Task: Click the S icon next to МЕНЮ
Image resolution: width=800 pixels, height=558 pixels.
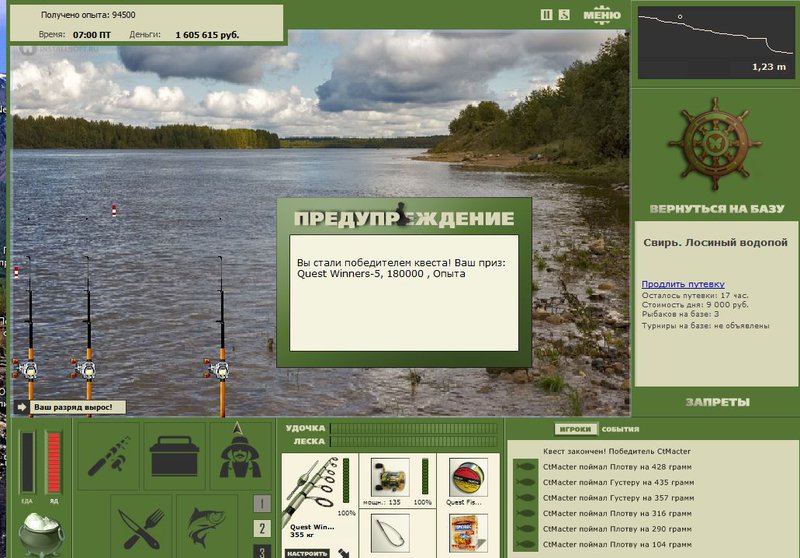Action: coord(564,15)
